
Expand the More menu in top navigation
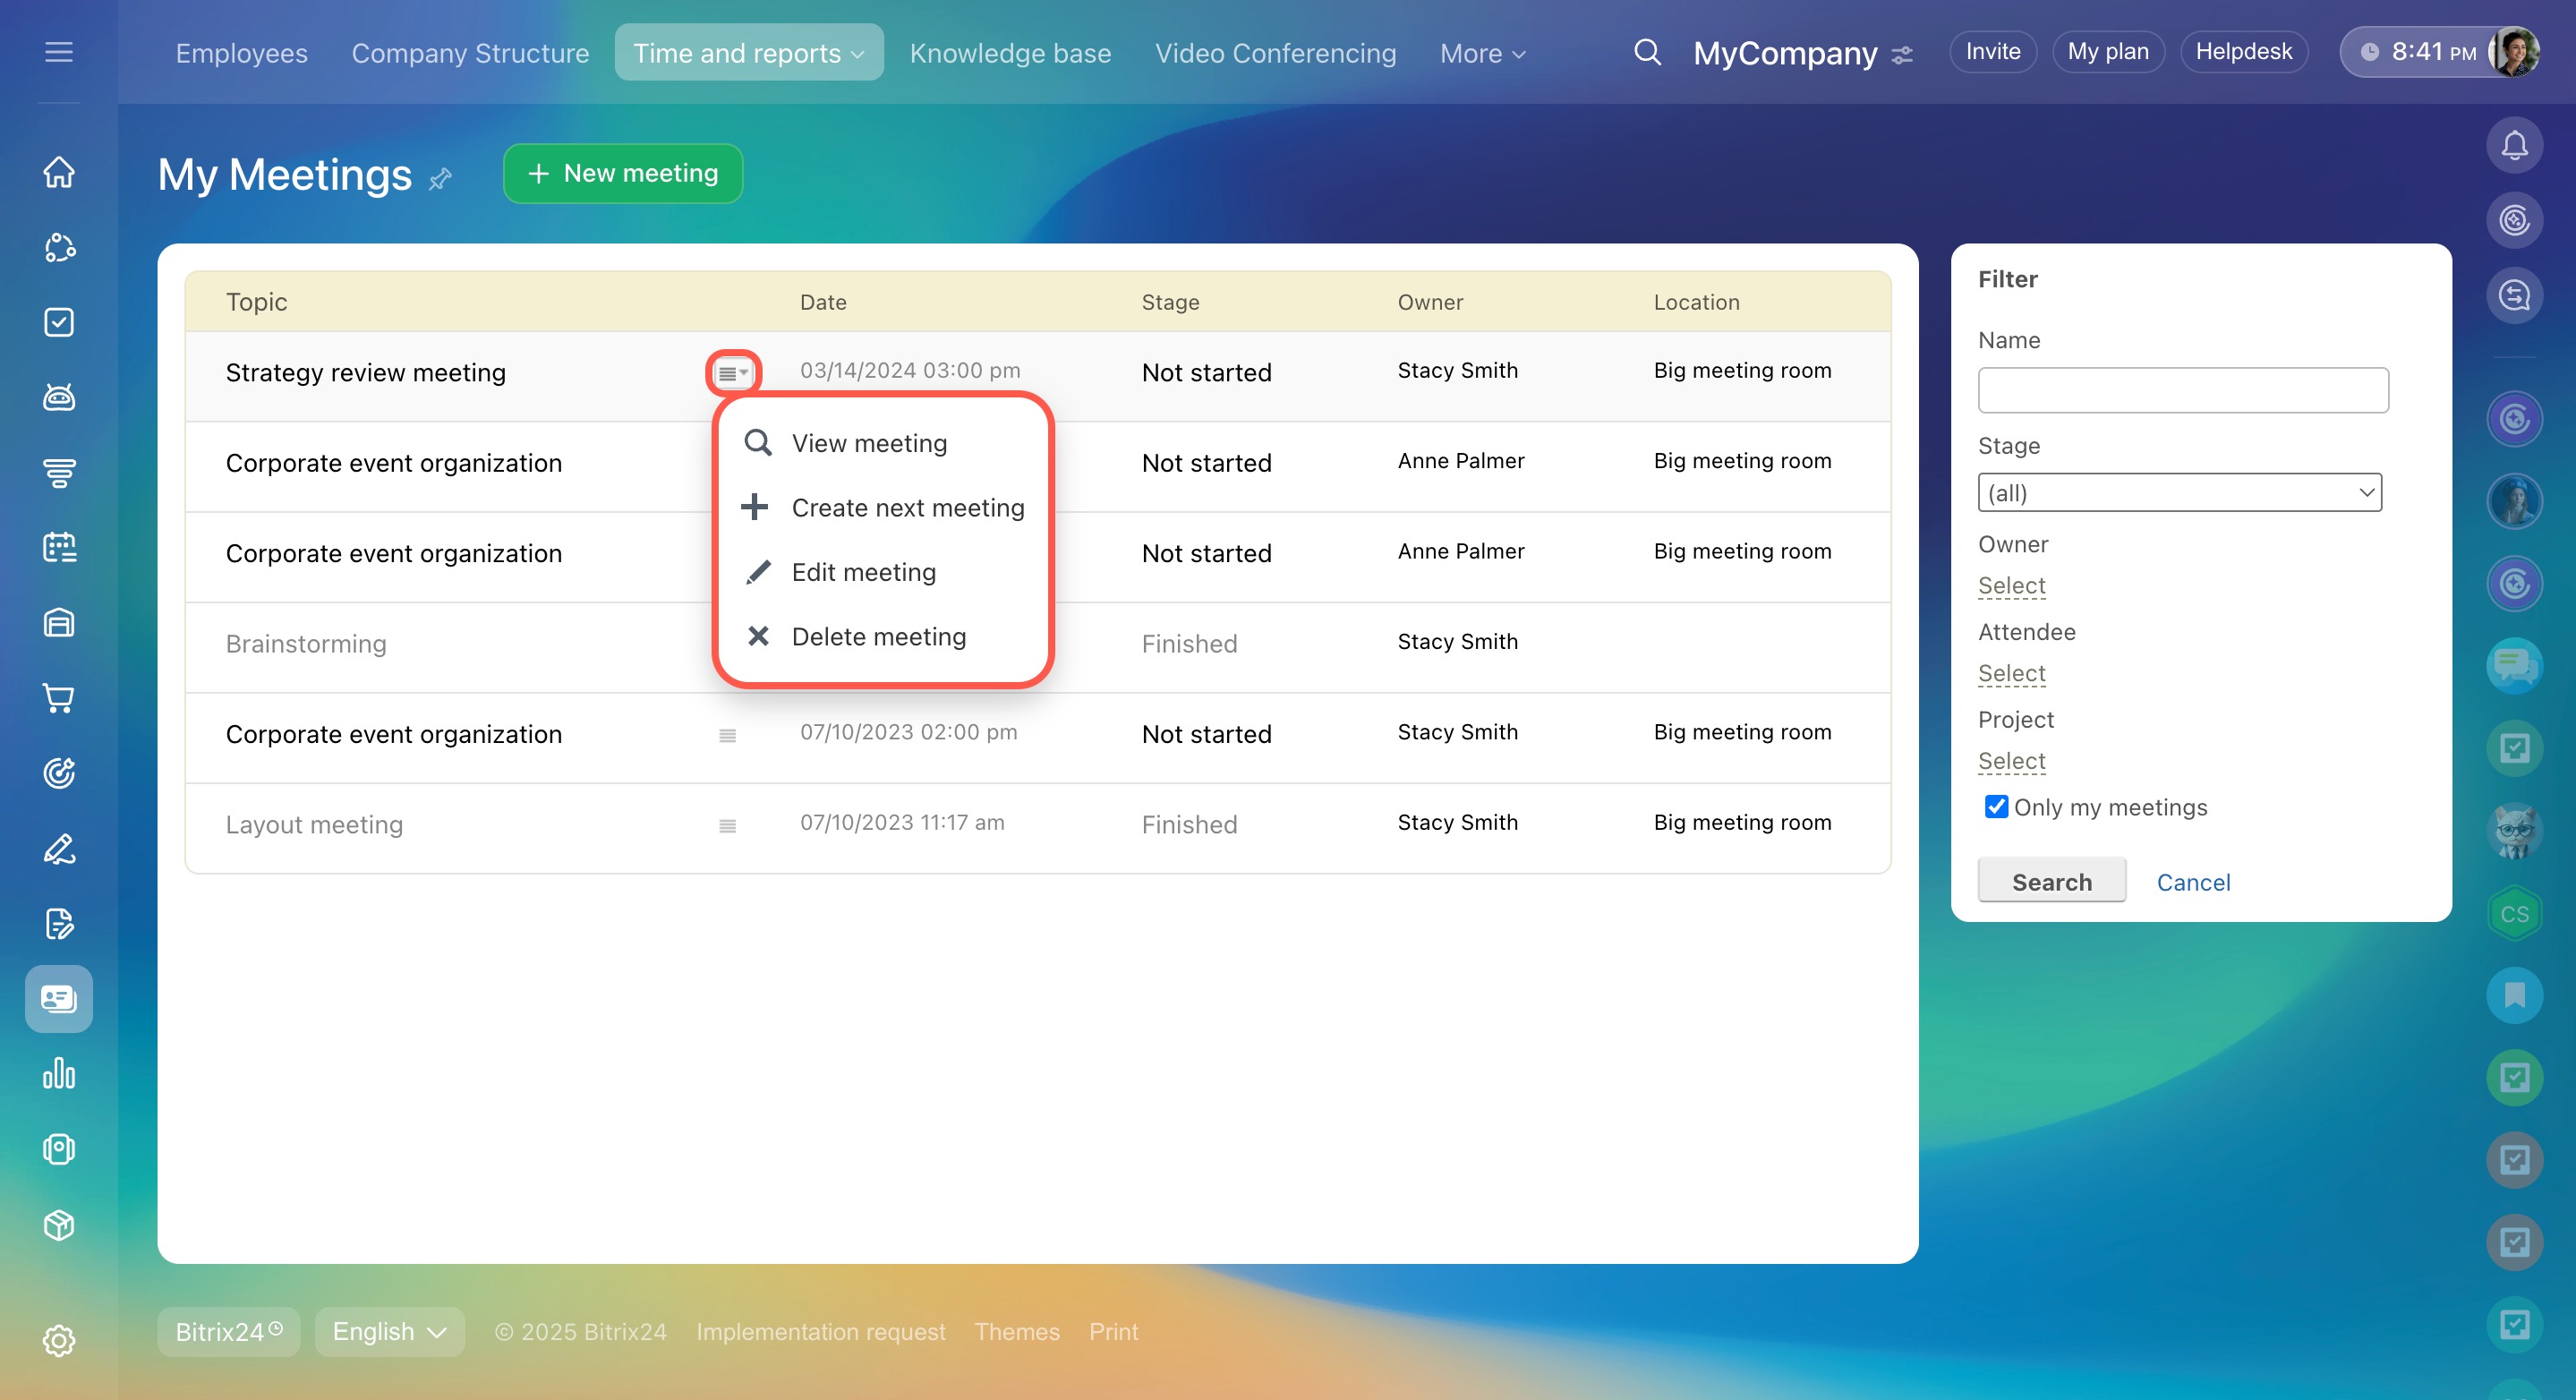[1482, 53]
